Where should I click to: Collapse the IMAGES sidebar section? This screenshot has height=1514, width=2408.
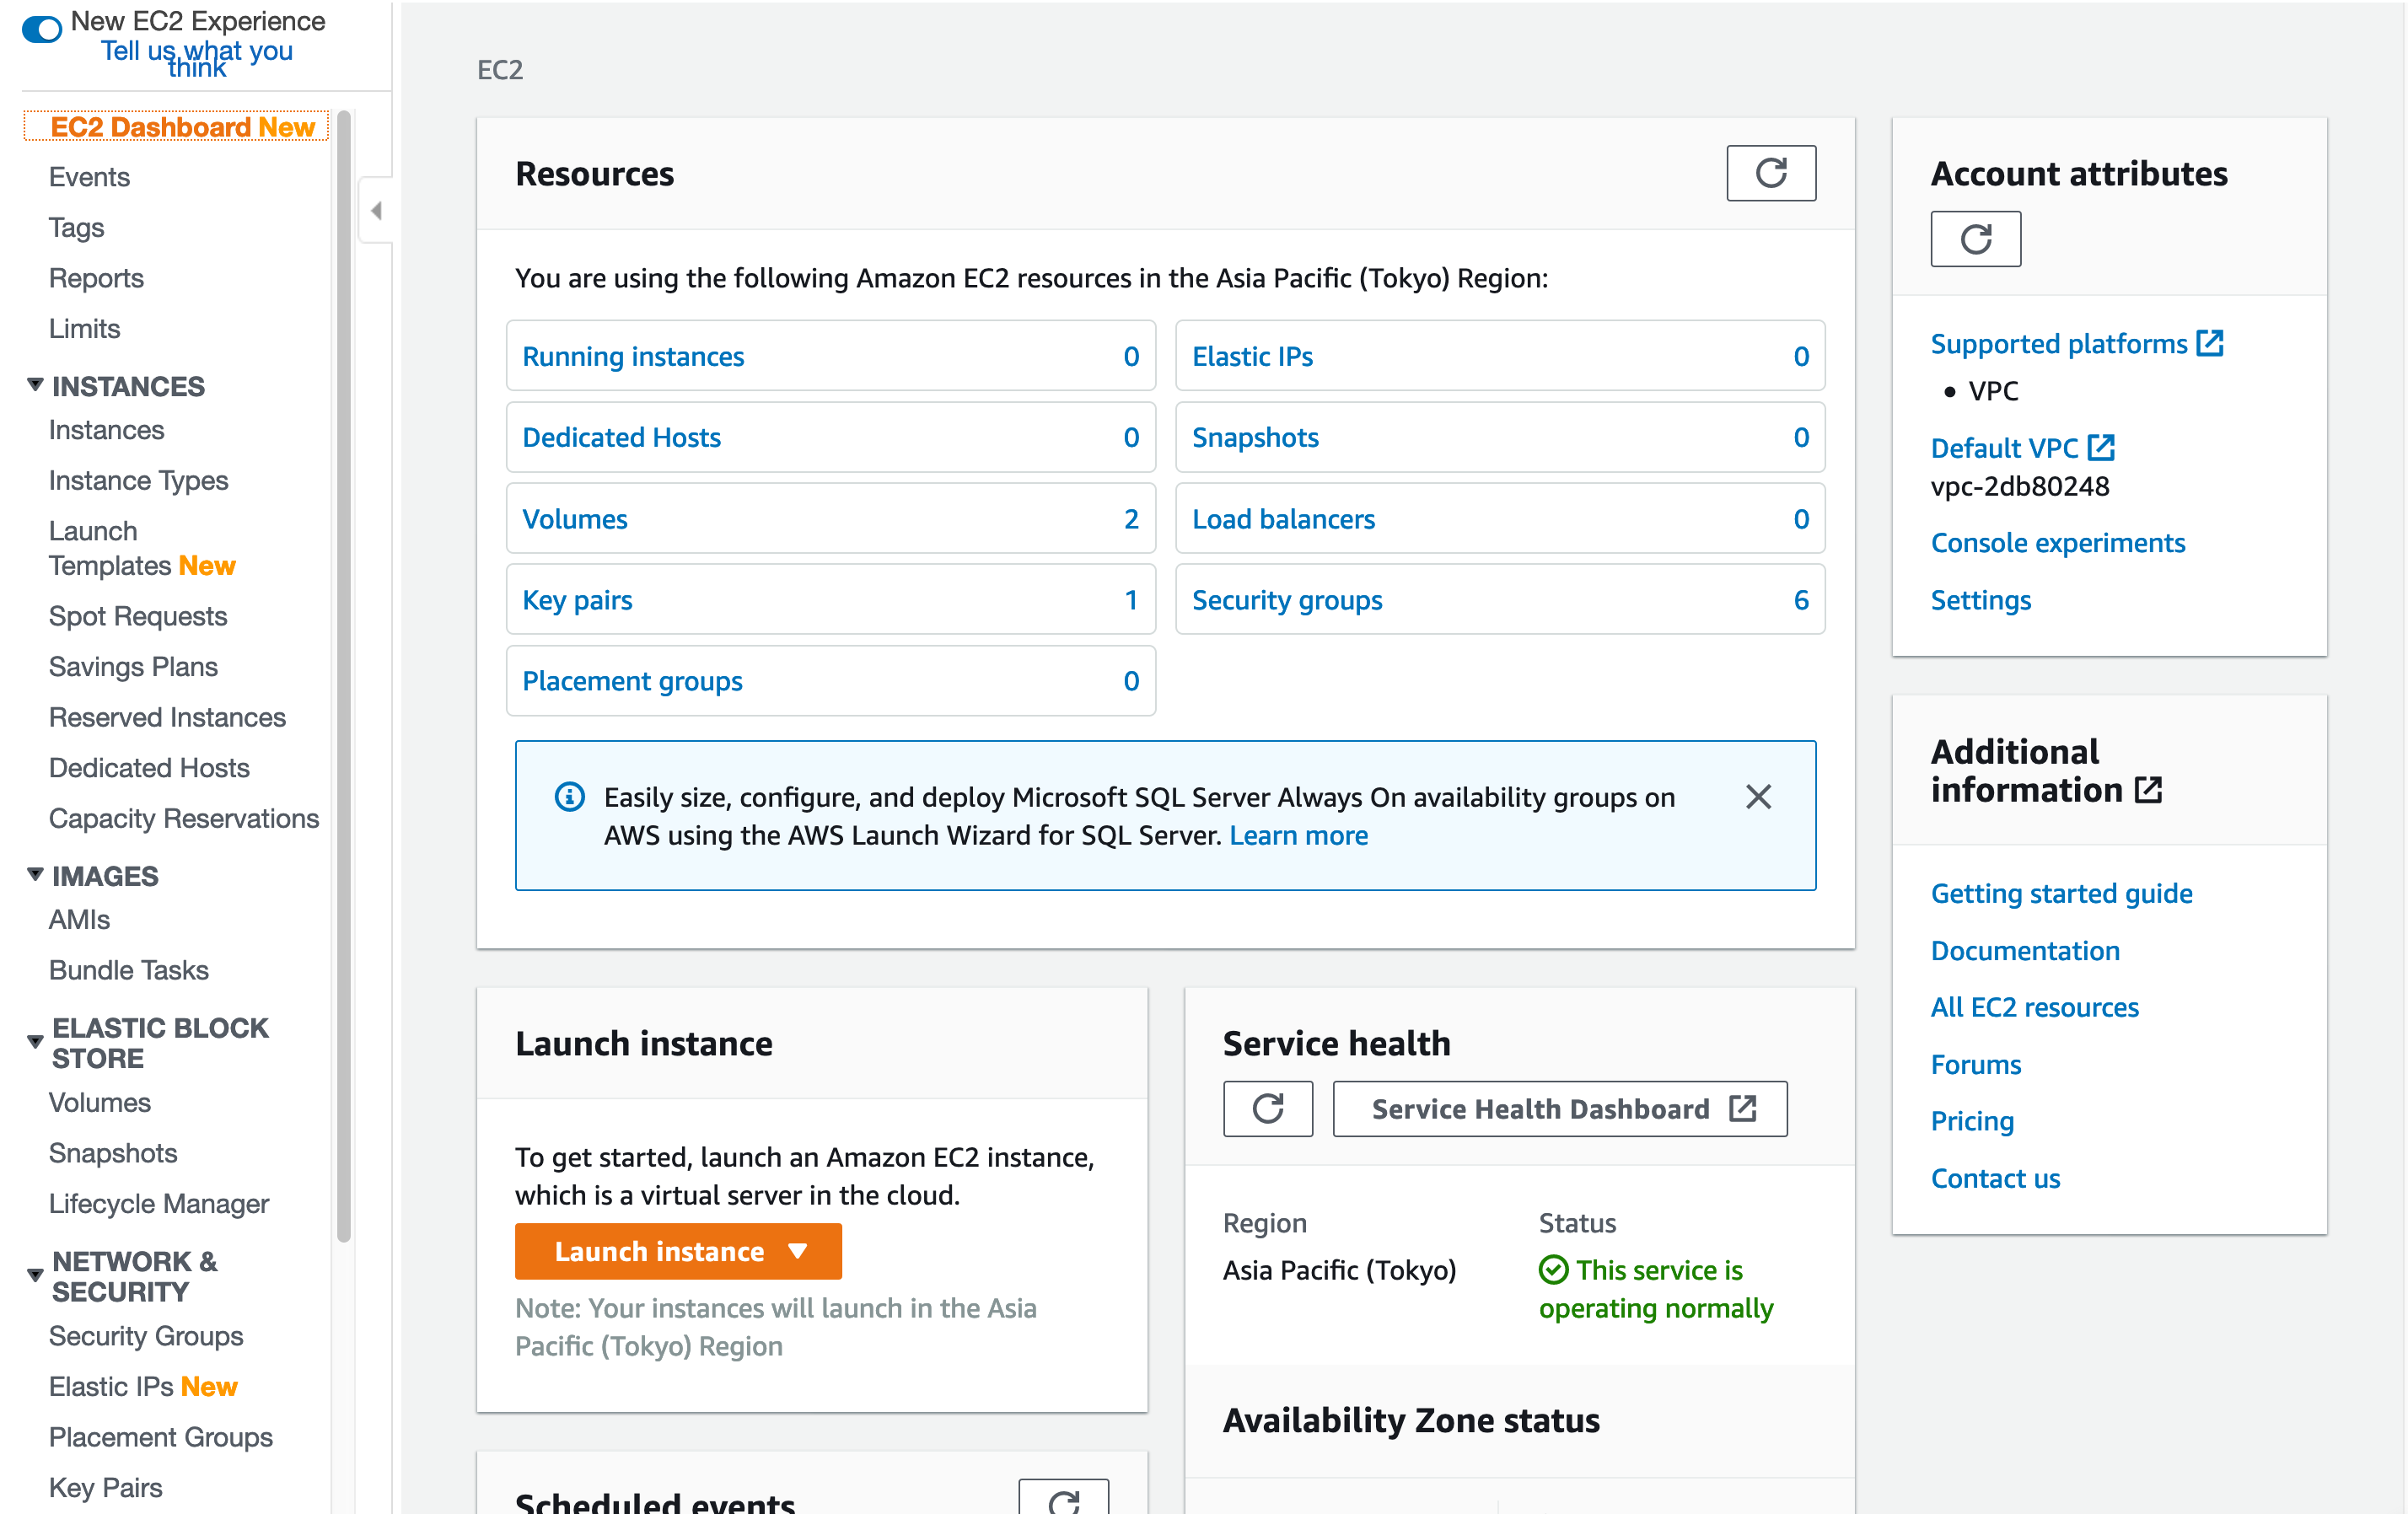click(x=35, y=875)
